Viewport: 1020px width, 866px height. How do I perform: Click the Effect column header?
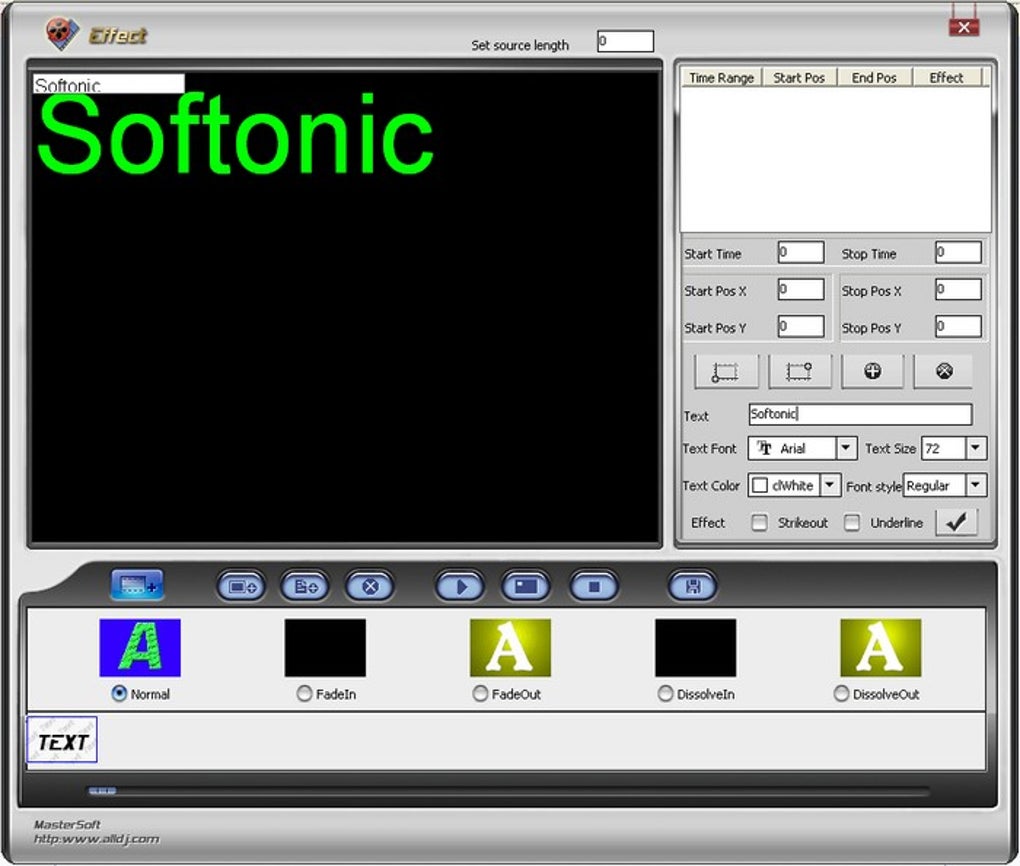pyautogui.click(x=946, y=77)
